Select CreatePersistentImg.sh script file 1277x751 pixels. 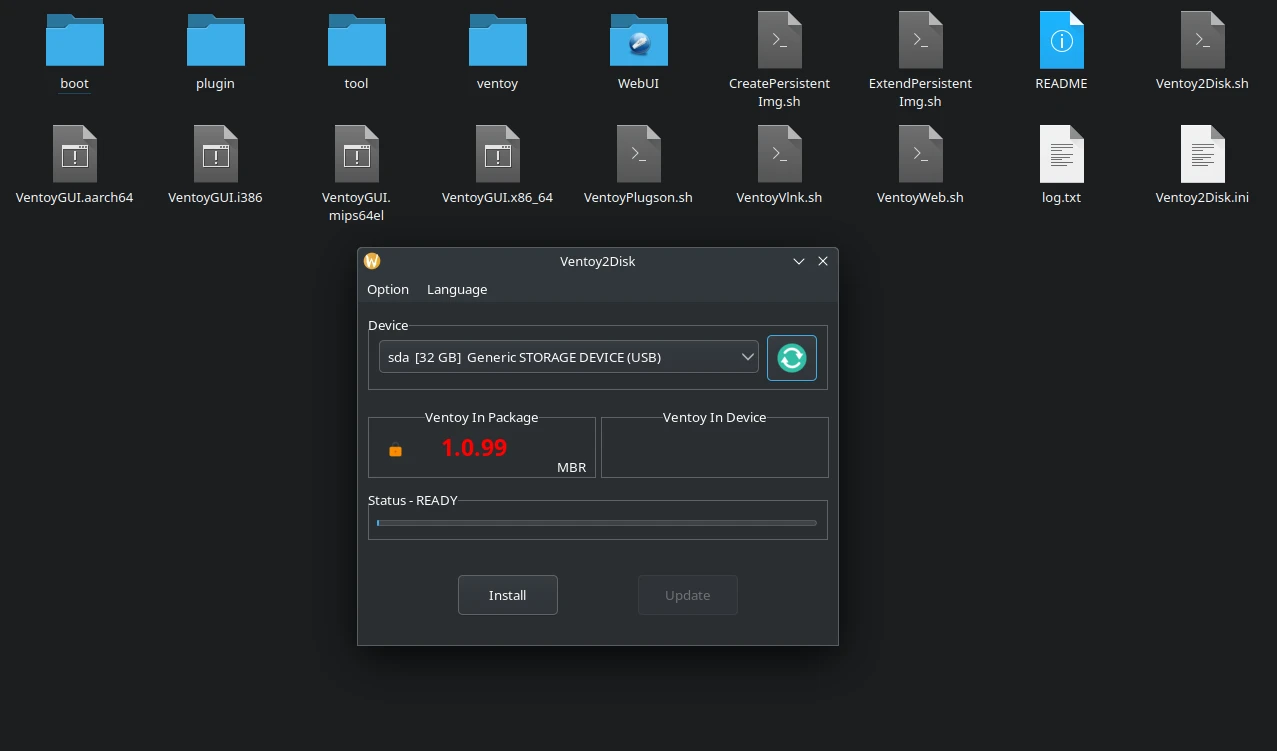tap(780, 40)
